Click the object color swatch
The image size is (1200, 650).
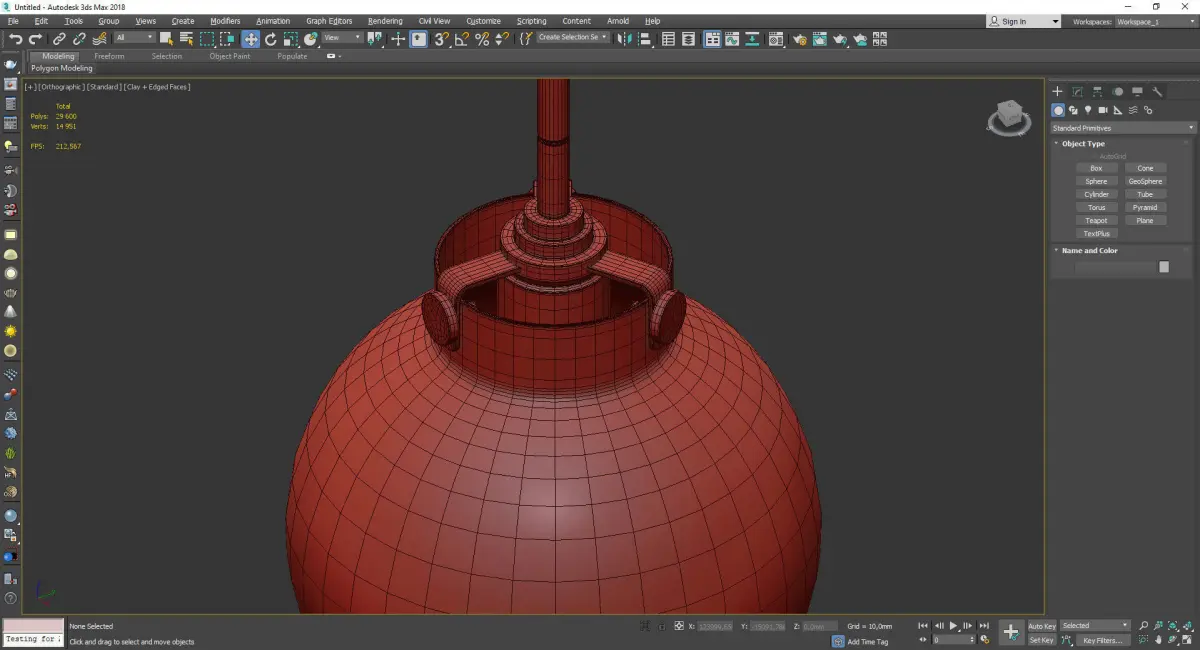(1164, 267)
